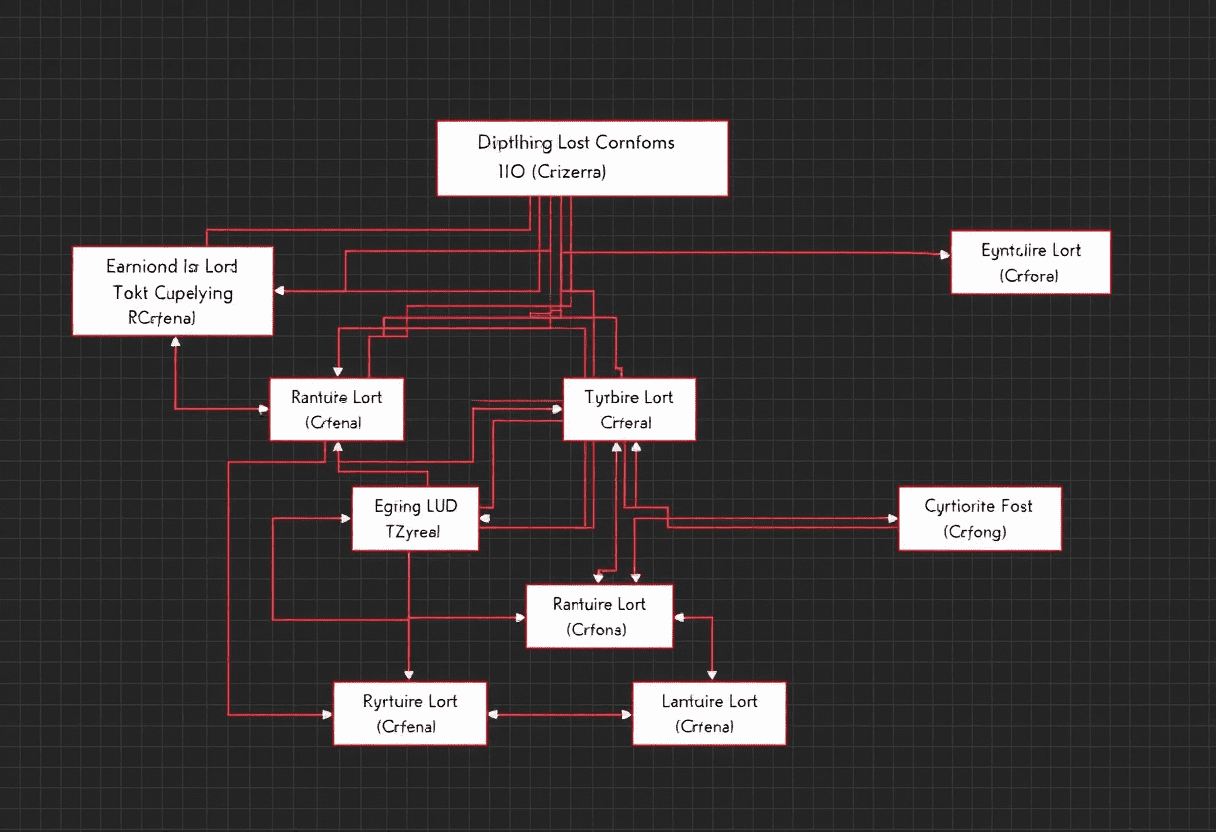Select the Egring LUD TZyreal node

click(415, 518)
